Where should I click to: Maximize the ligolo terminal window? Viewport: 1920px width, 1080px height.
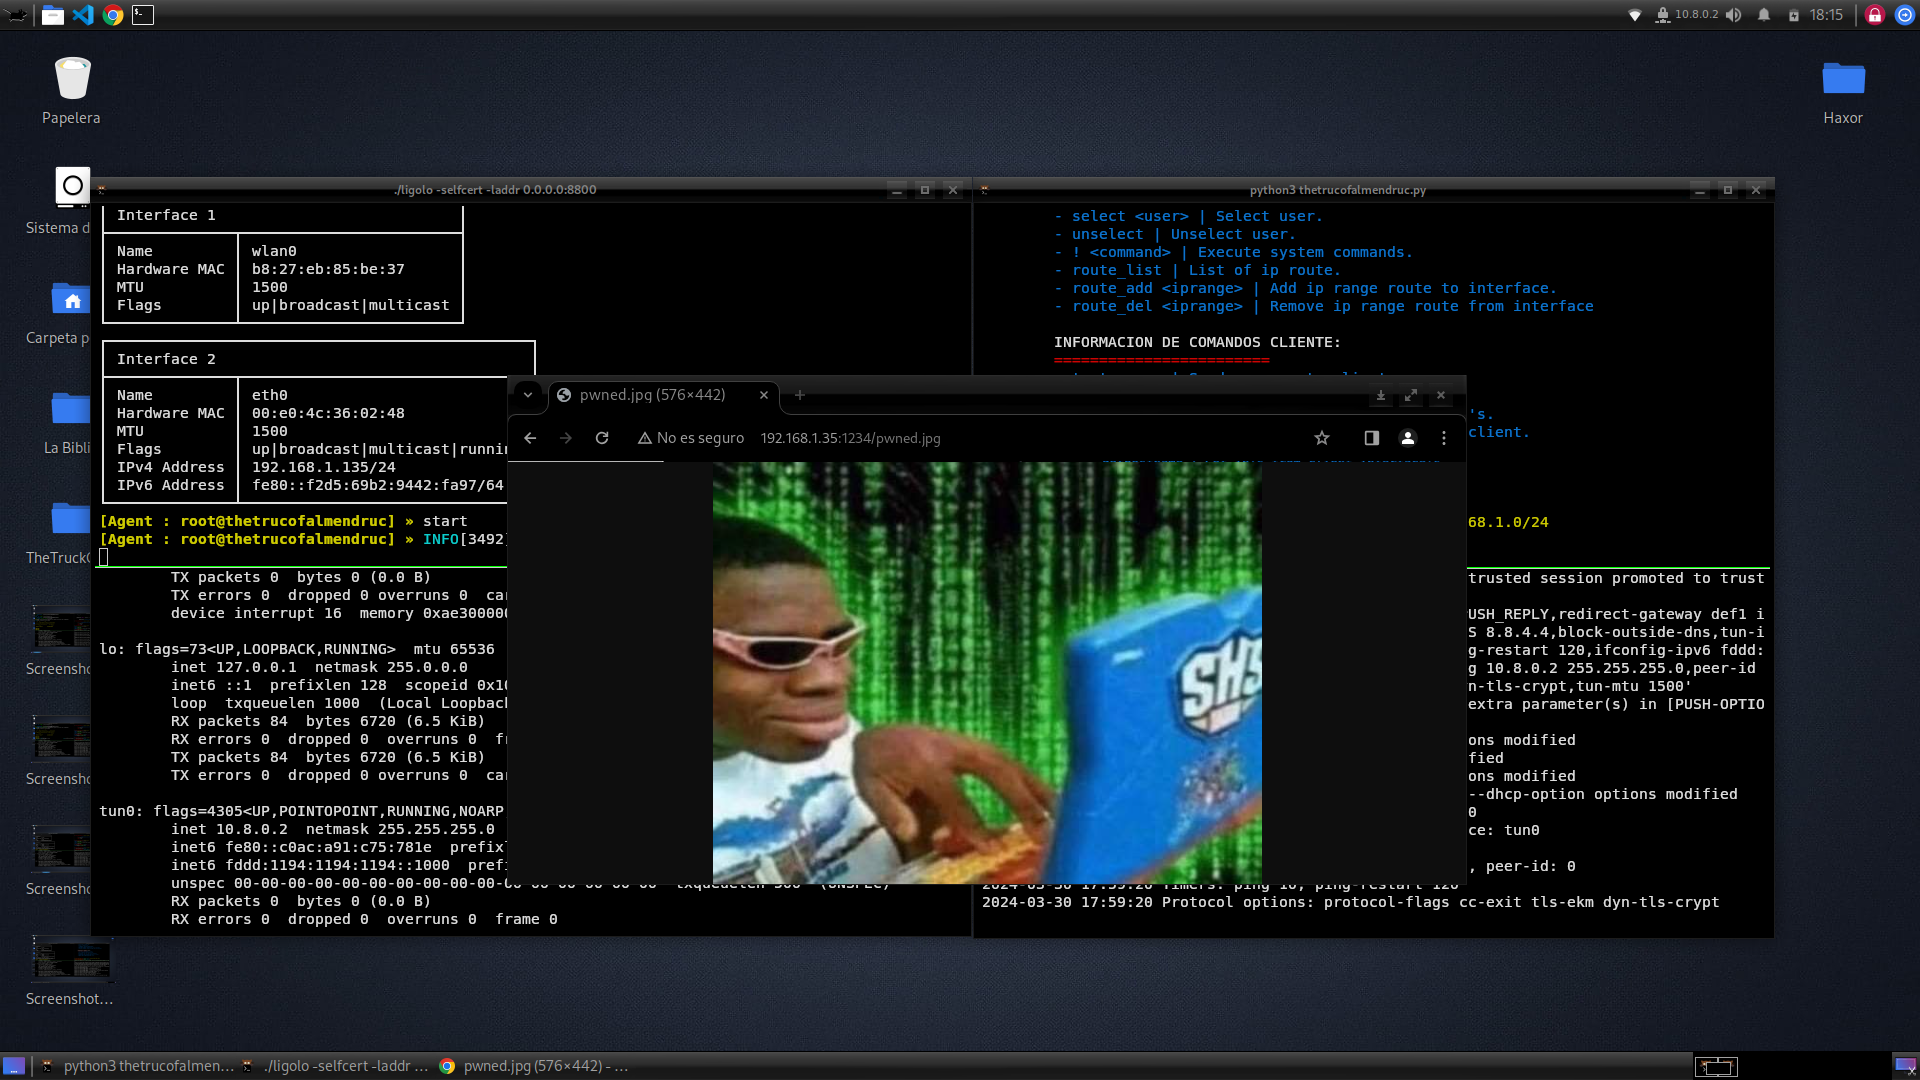tap(925, 190)
